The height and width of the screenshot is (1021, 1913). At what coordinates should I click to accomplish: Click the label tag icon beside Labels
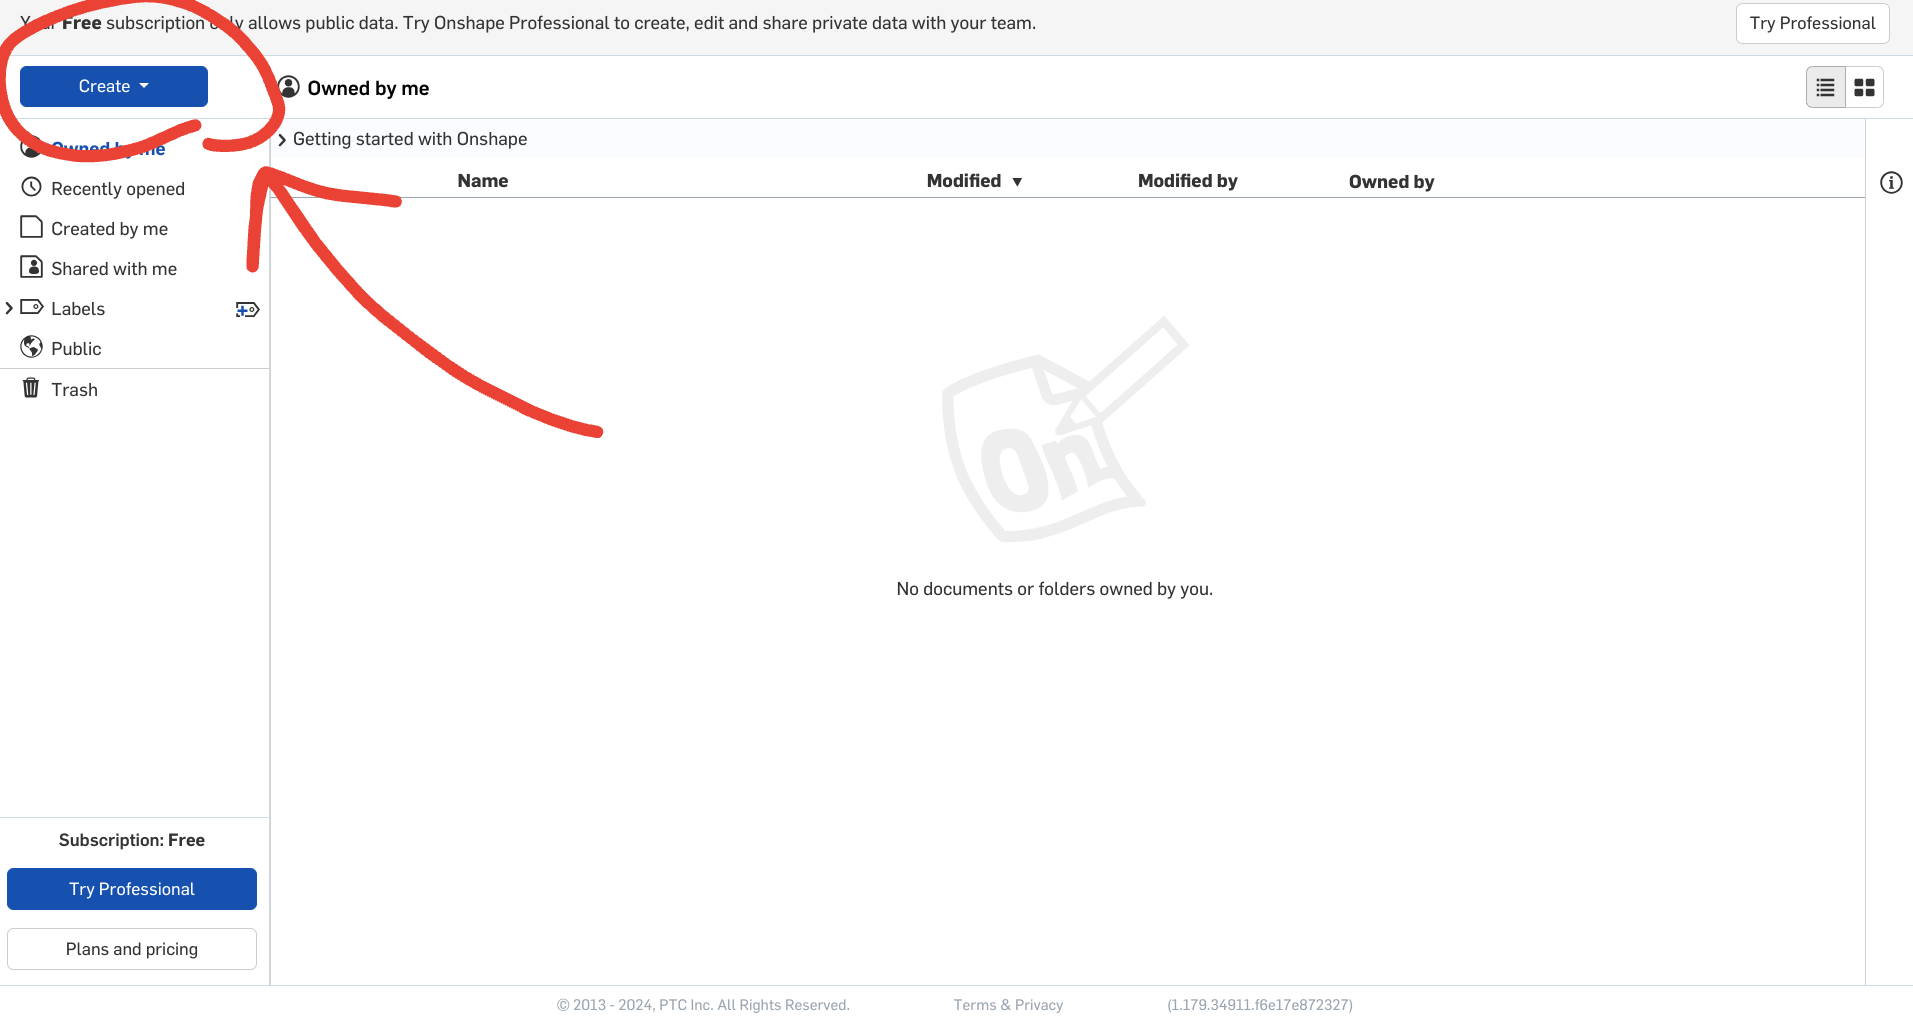click(x=32, y=307)
